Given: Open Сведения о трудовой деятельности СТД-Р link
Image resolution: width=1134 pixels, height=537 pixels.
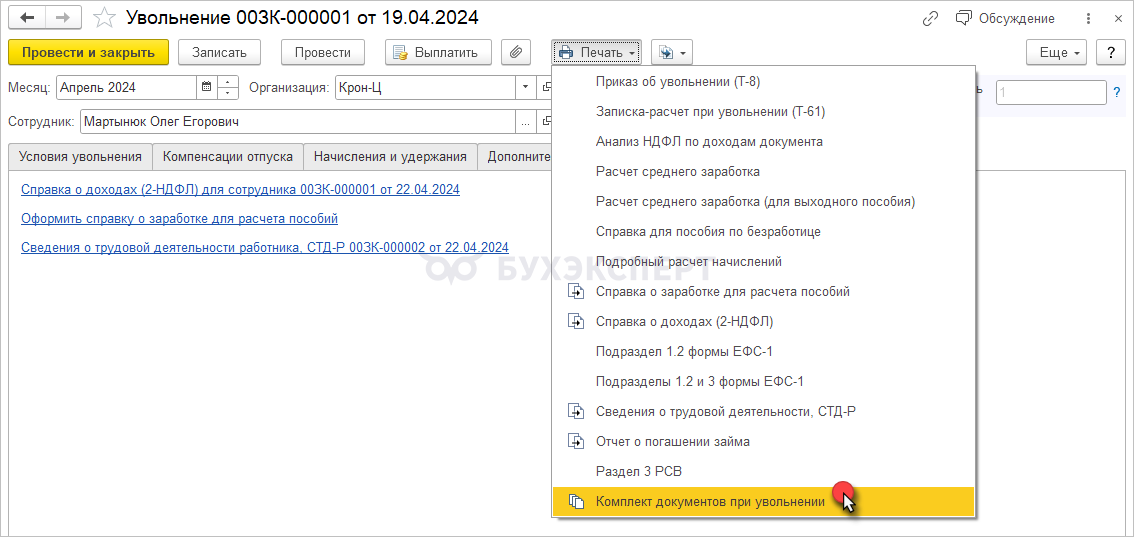Looking at the screenshot, I should 265,246.
